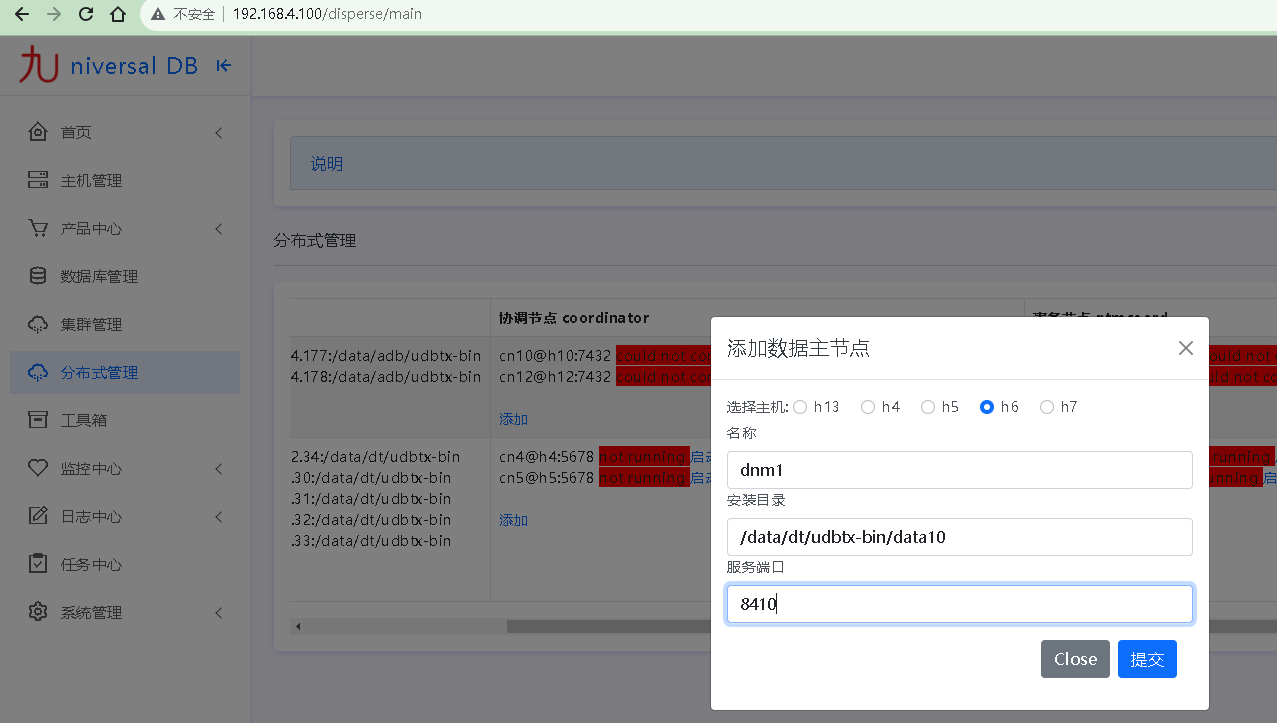
Task: Select host h13 radio button
Action: click(800, 407)
